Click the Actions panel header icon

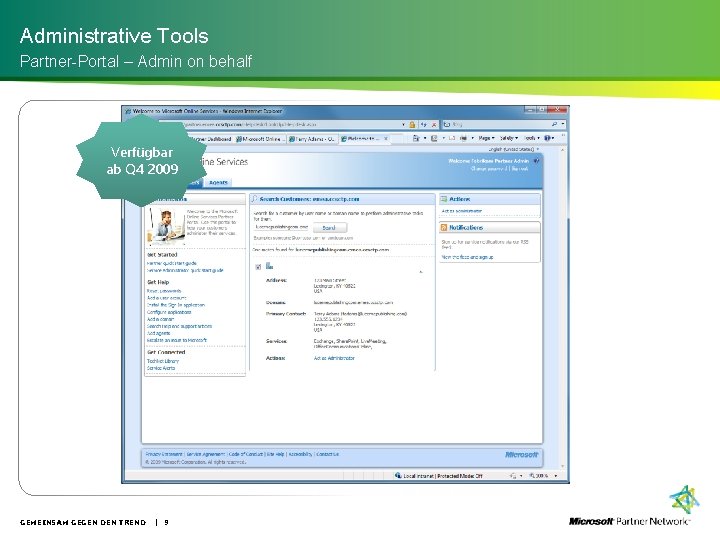coord(444,199)
